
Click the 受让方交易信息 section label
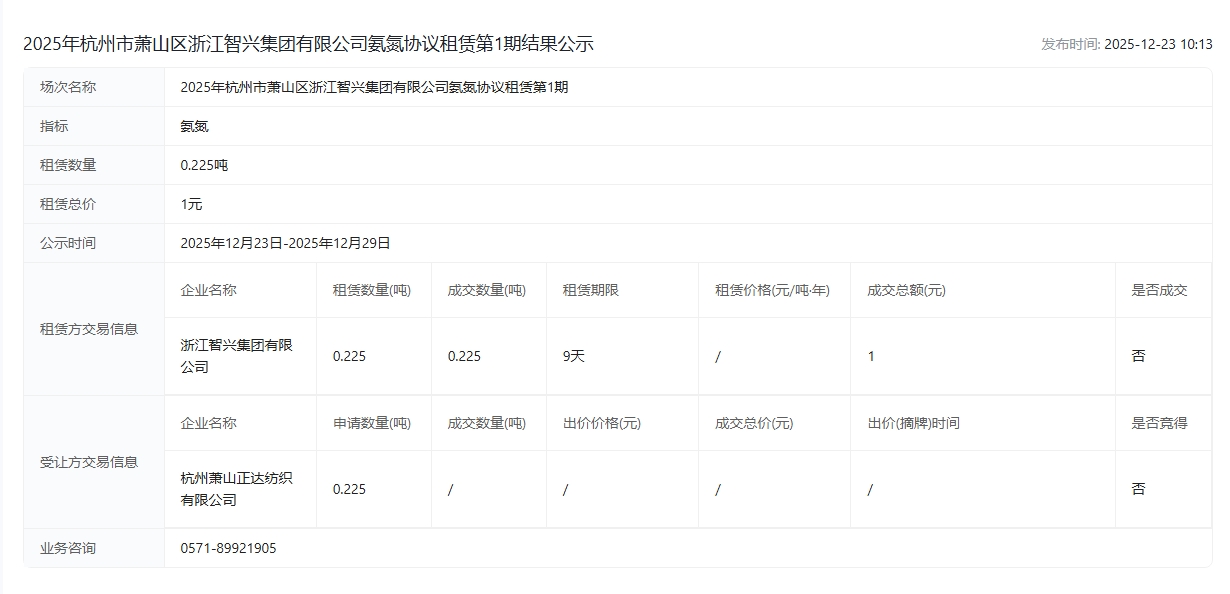pyautogui.click(x=89, y=462)
